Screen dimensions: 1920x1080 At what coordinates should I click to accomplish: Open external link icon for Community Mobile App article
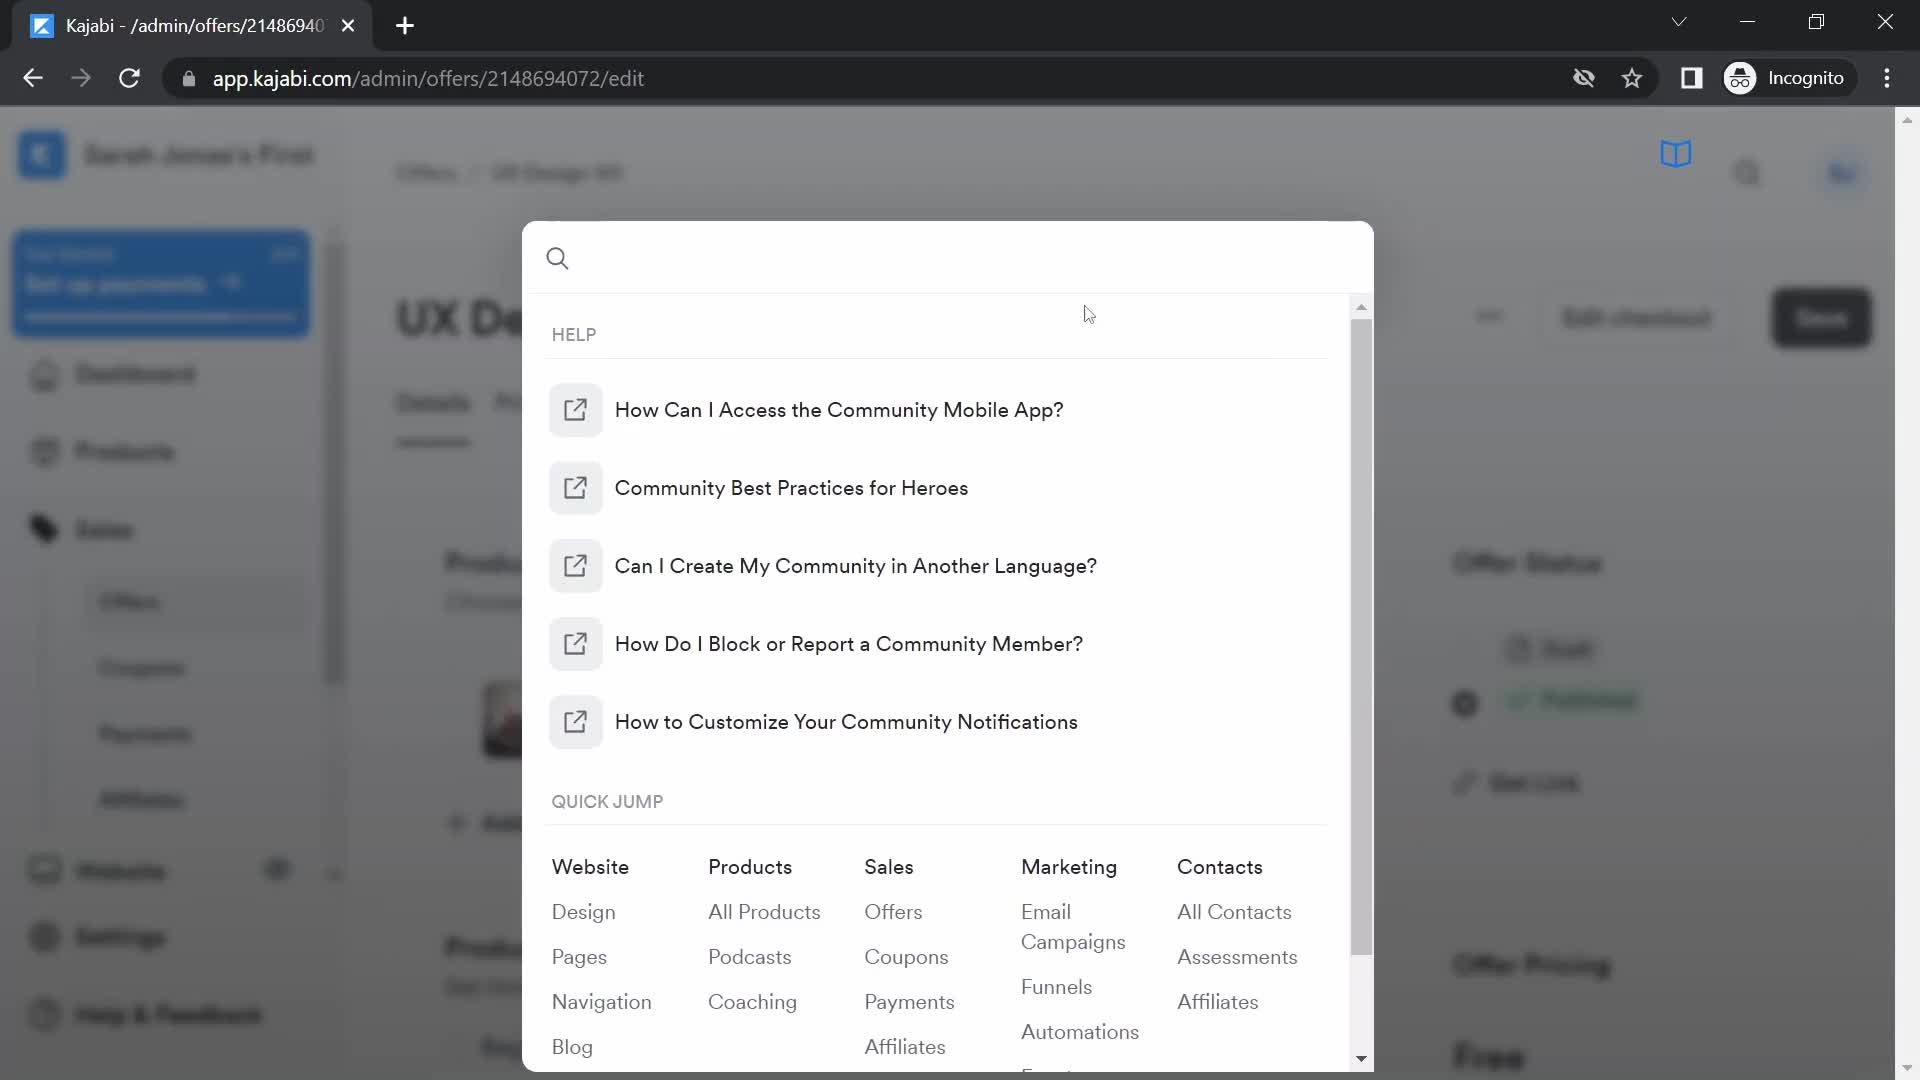coord(575,410)
